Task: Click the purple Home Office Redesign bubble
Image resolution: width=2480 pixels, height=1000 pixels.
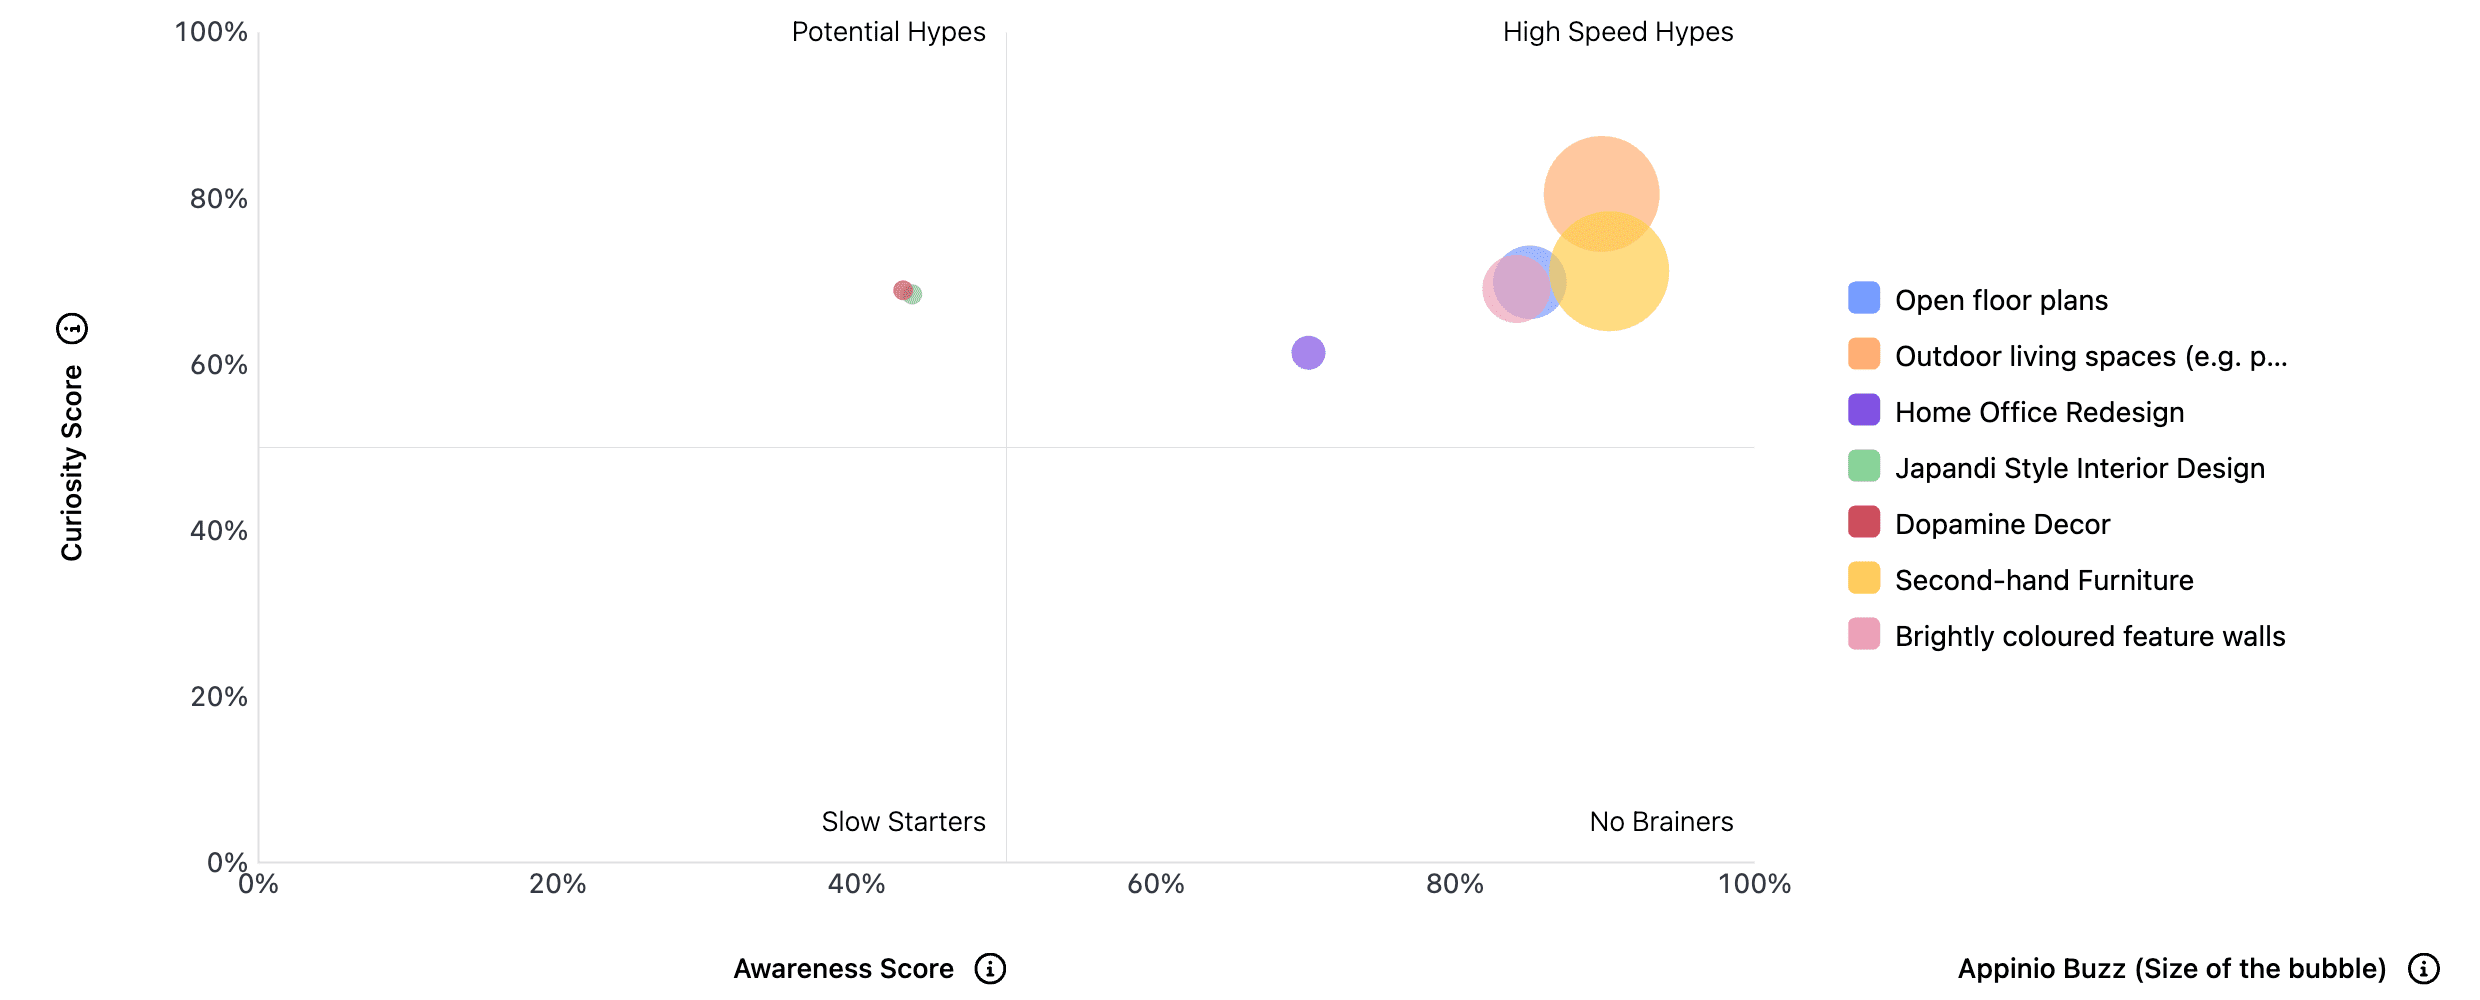Action: pos(1308,352)
